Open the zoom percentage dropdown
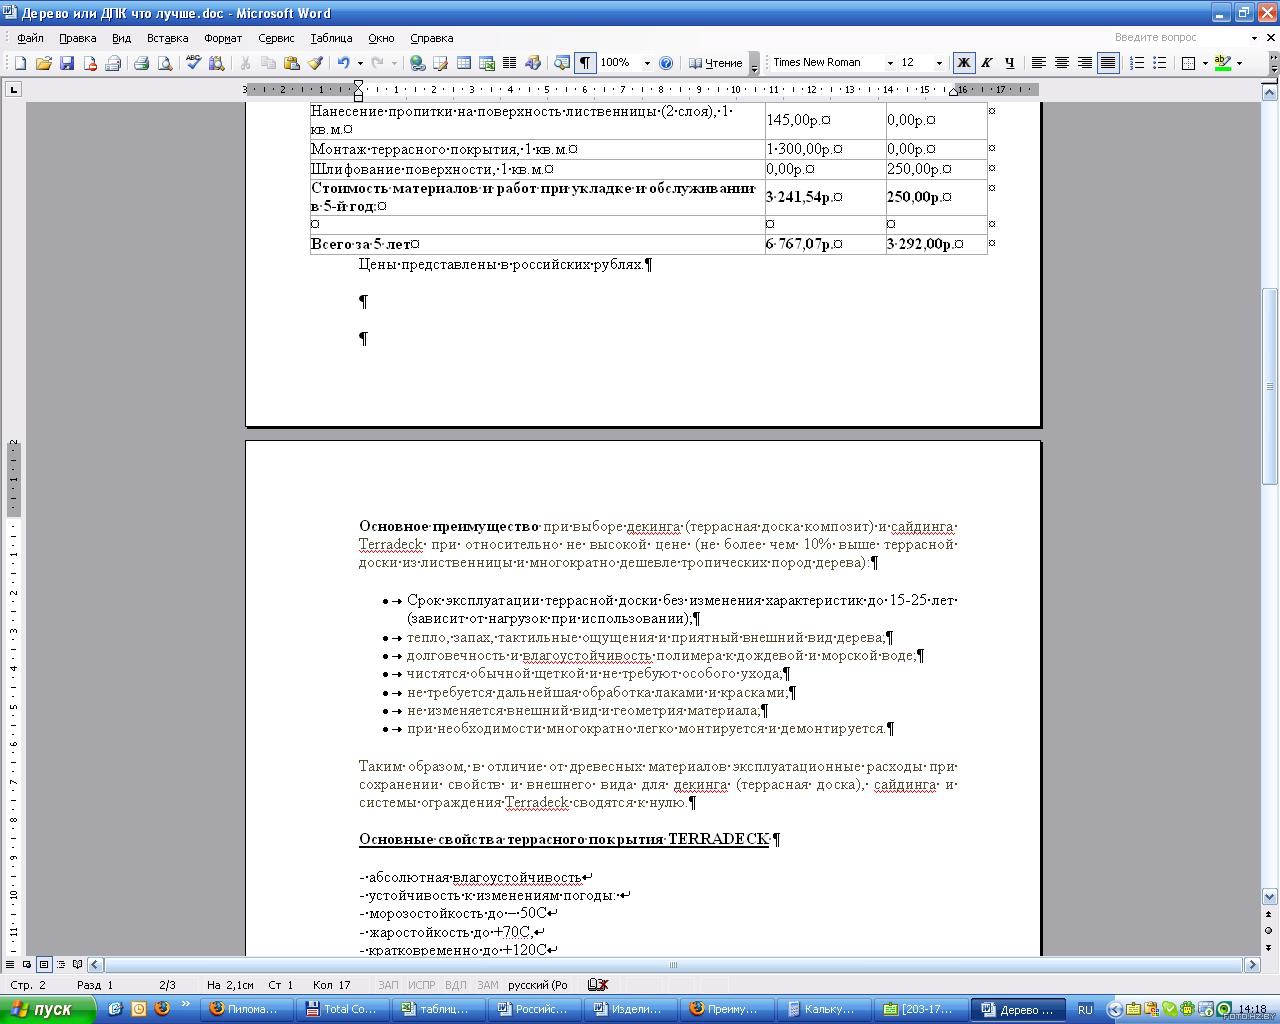This screenshot has width=1280, height=1024. [647, 63]
